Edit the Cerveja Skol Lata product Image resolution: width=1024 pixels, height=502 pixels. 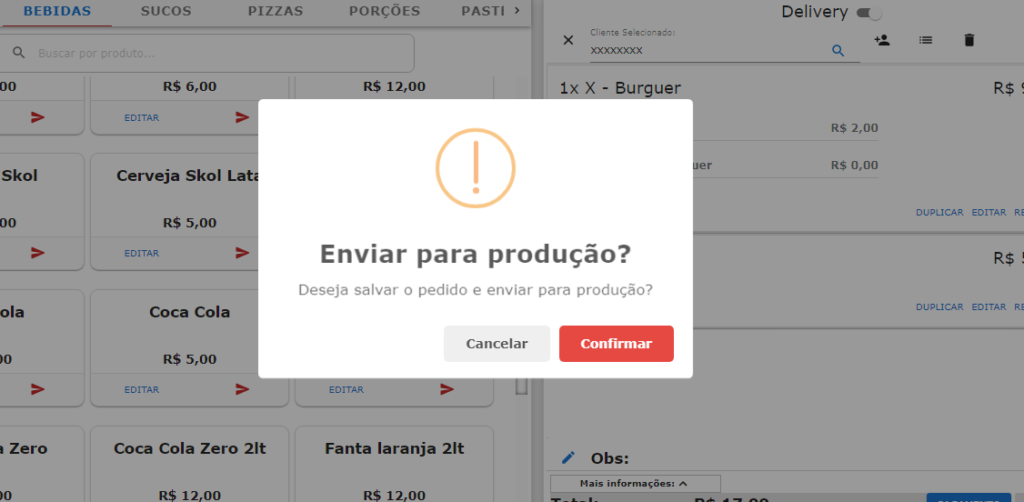click(x=142, y=253)
